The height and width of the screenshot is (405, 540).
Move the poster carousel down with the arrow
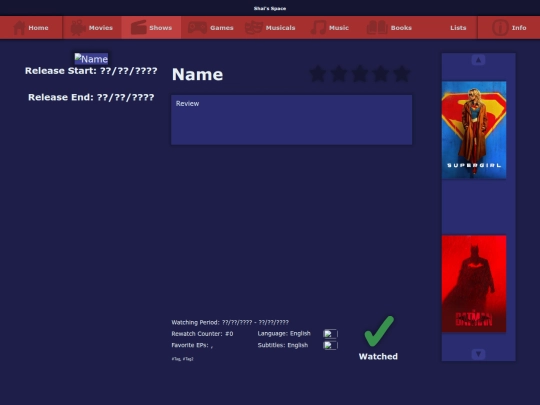click(478, 354)
